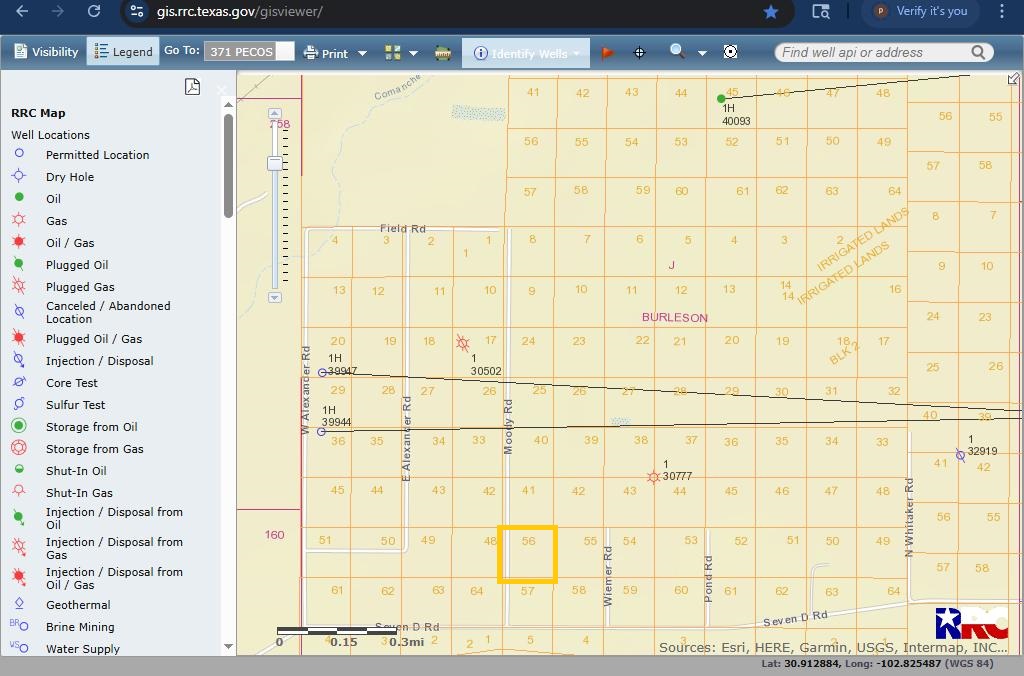The height and width of the screenshot is (676, 1024).
Task: Click the Core Test legend entry
Action: 72,383
